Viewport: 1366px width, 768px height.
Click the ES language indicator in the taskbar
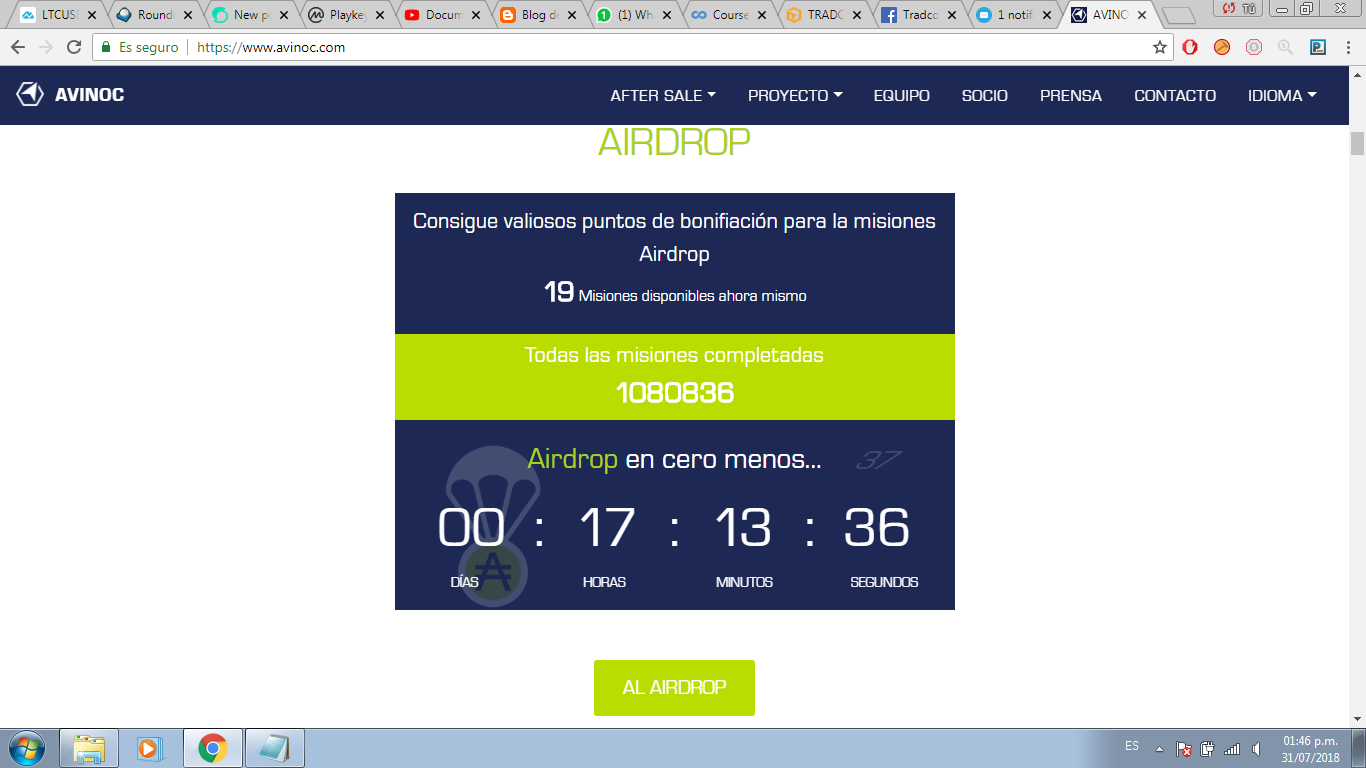pyautogui.click(x=1132, y=746)
